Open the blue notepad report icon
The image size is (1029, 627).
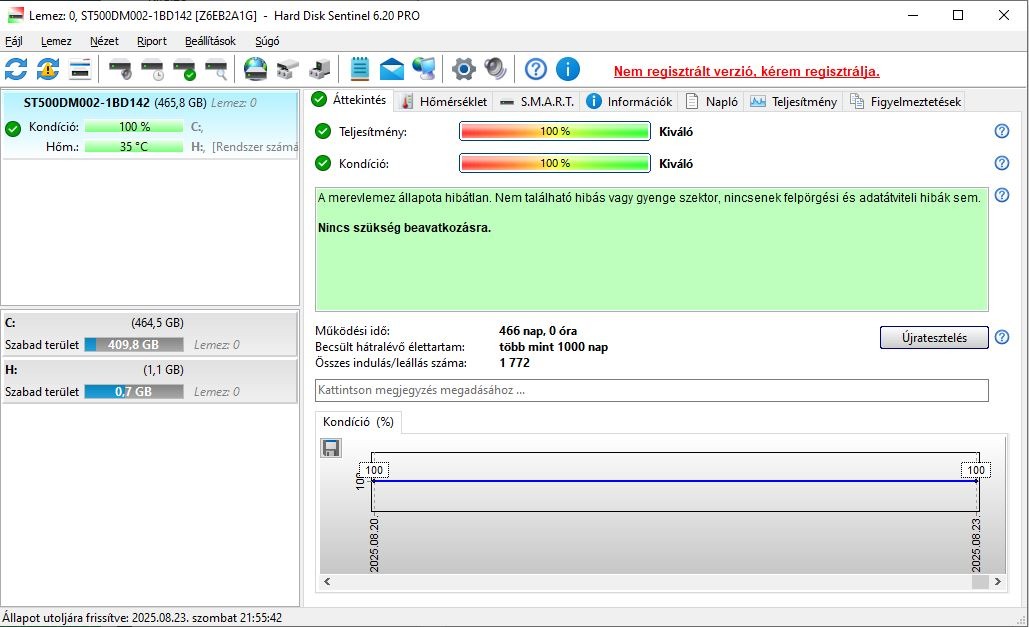360,69
